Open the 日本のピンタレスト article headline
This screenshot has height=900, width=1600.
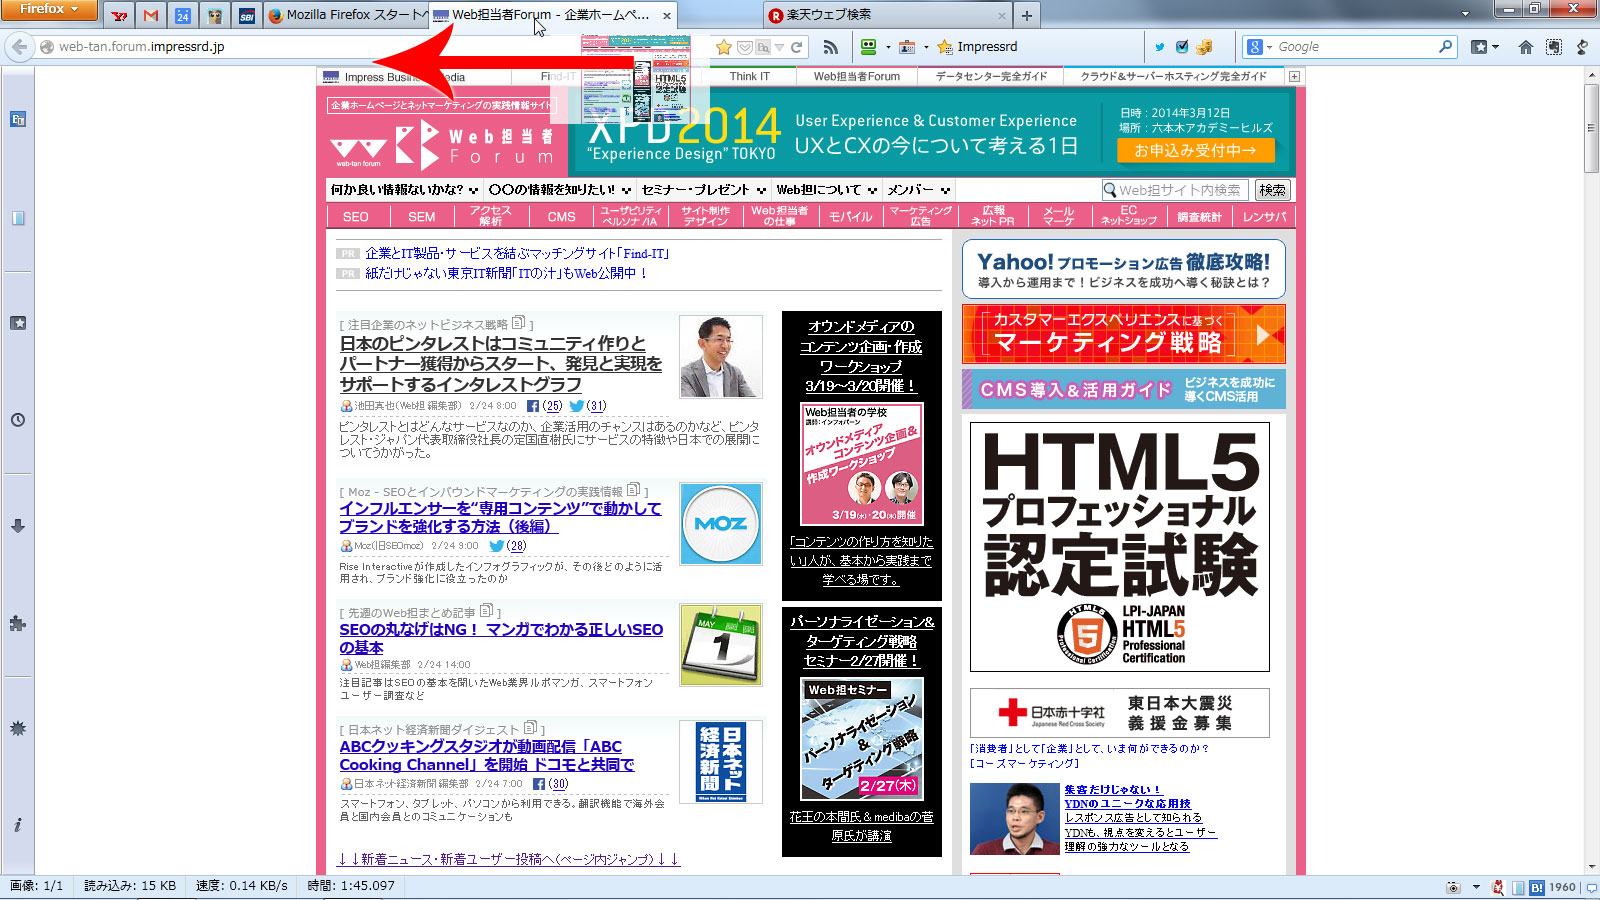coord(501,364)
